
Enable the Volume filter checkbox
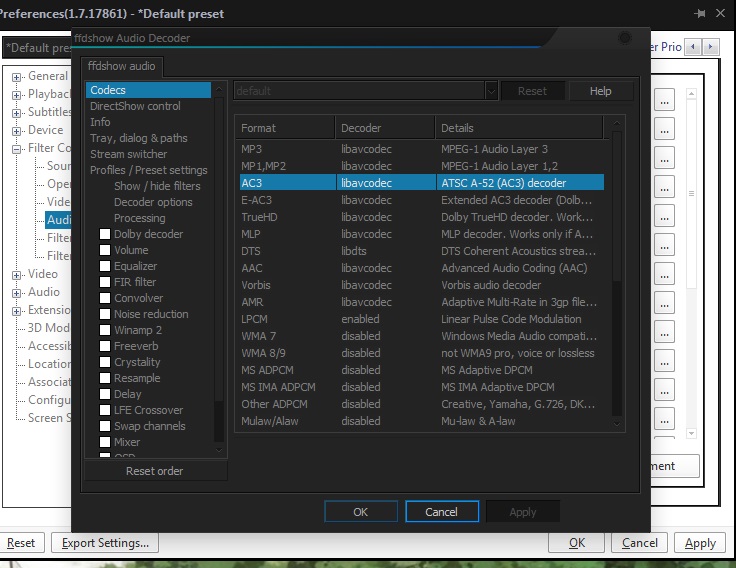[105, 250]
